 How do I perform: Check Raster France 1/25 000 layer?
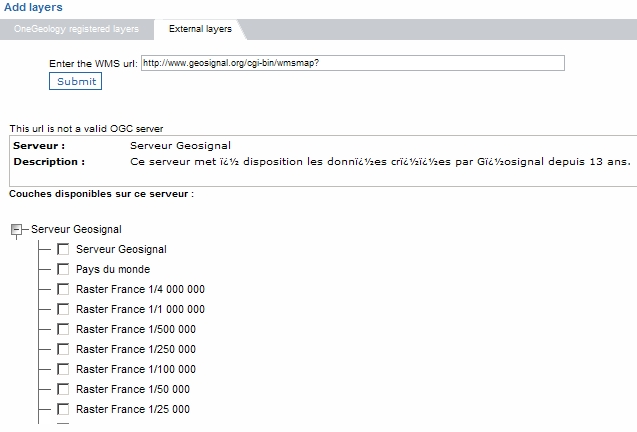(x=63, y=409)
